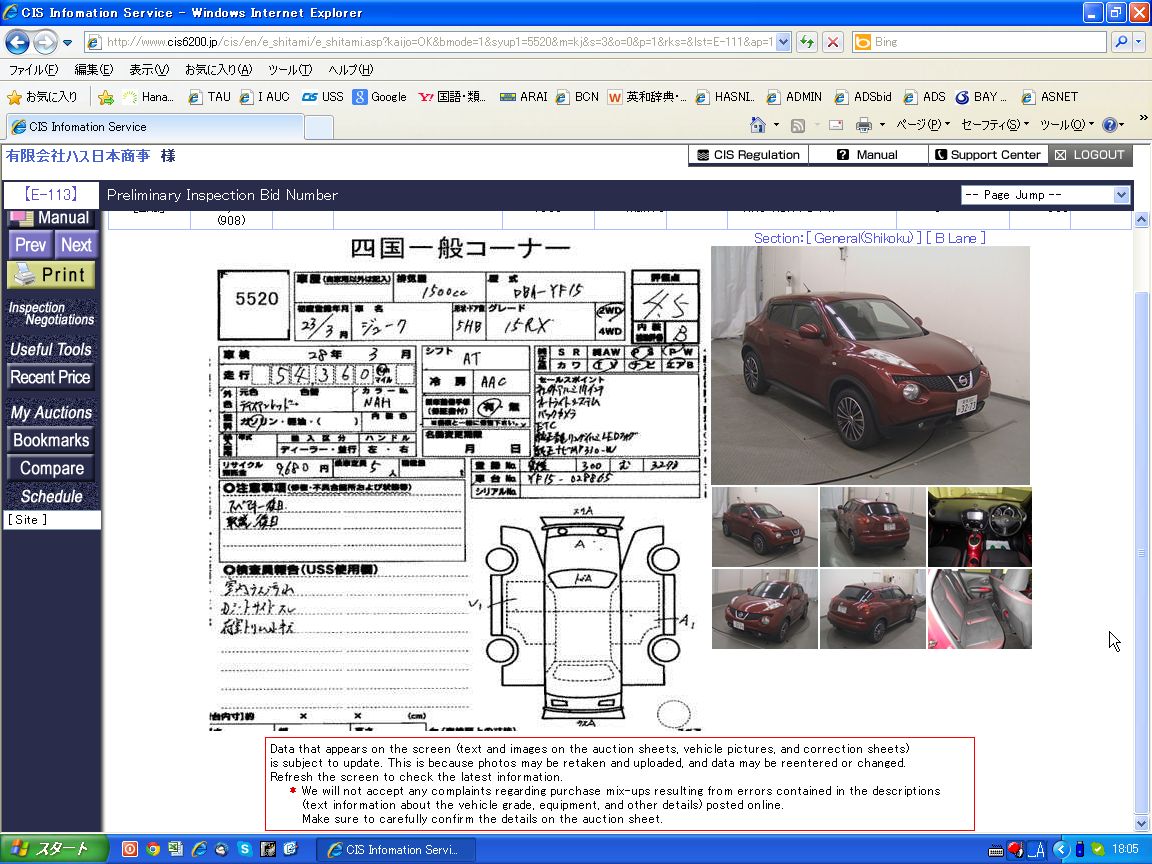The height and width of the screenshot is (864, 1152).
Task: Expand the ページ(P) command bar menu
Action: coord(922,125)
